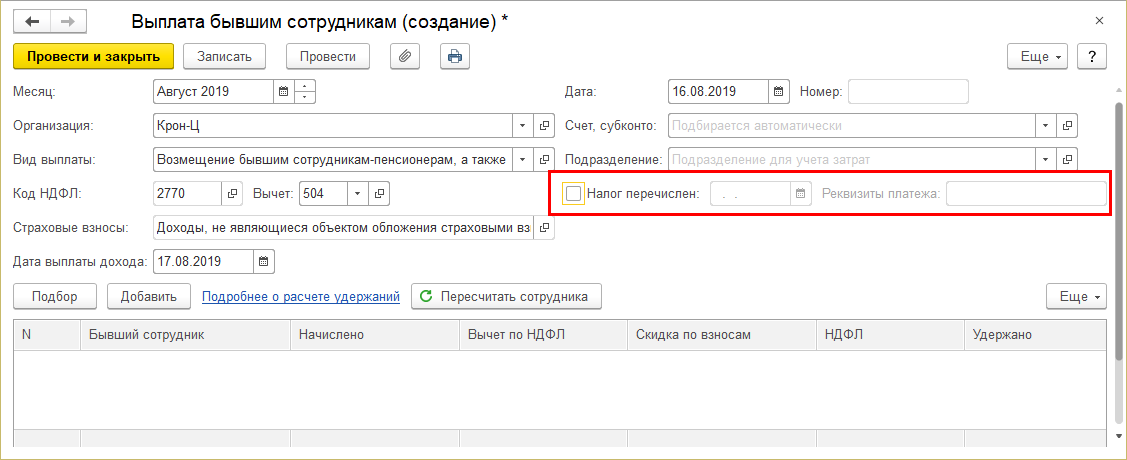Screen dimensions: 1127x460
Task: Click the paperclip attachments icon
Action: pos(405,56)
